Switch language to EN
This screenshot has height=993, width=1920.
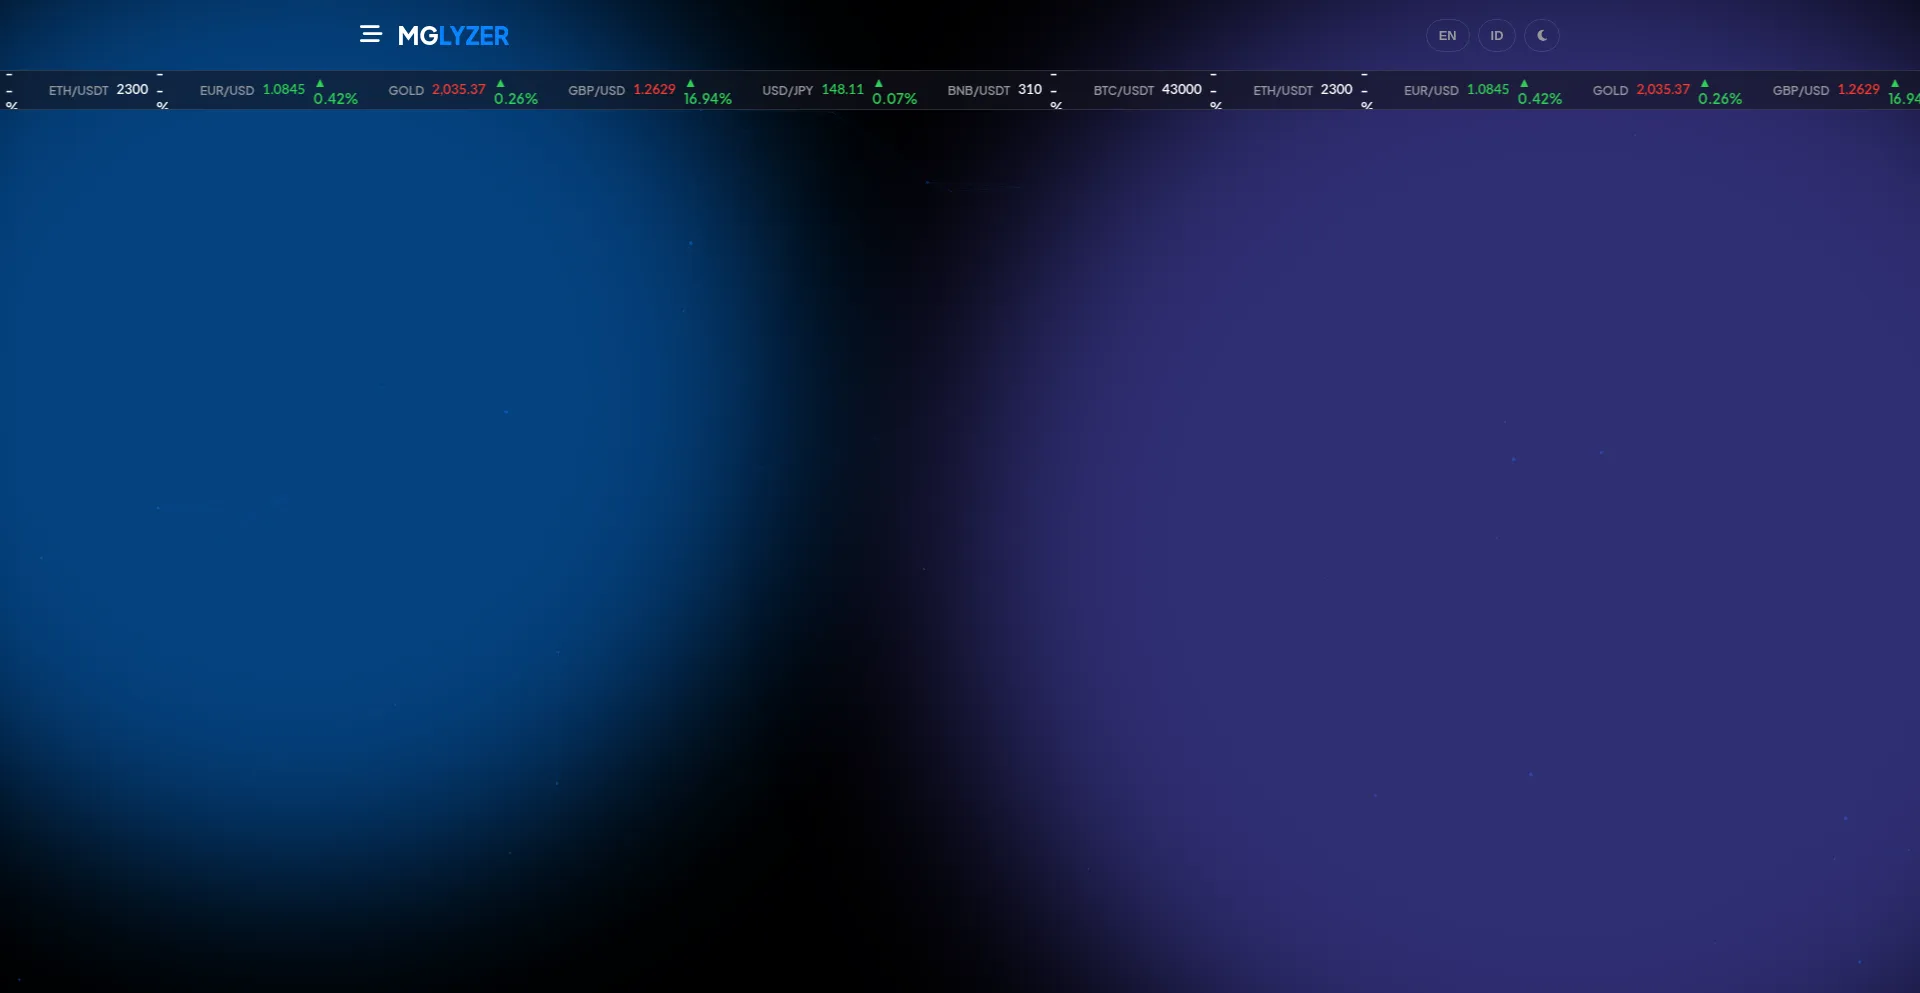(1447, 36)
